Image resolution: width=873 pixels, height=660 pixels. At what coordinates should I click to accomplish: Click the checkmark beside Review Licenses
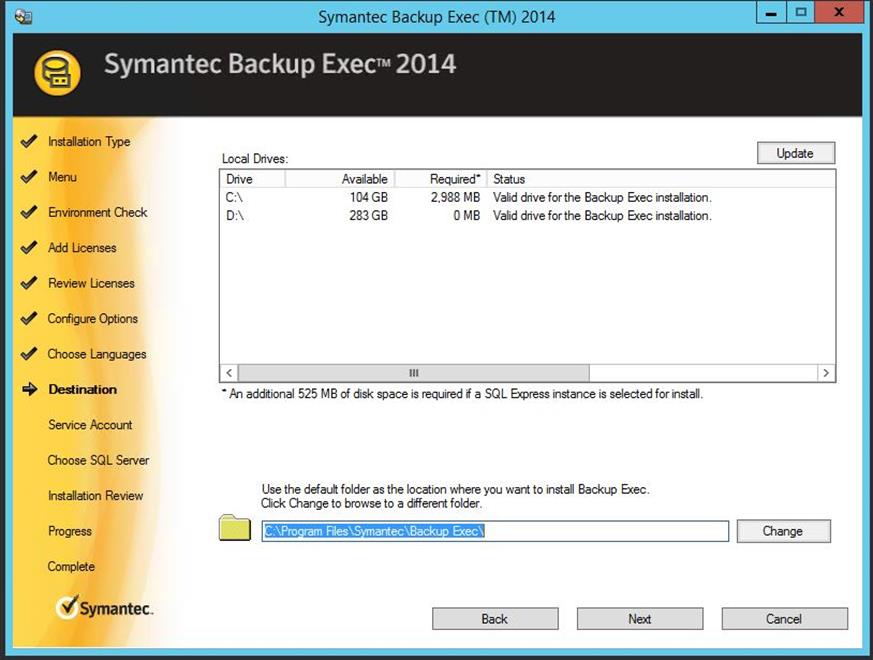(x=29, y=283)
